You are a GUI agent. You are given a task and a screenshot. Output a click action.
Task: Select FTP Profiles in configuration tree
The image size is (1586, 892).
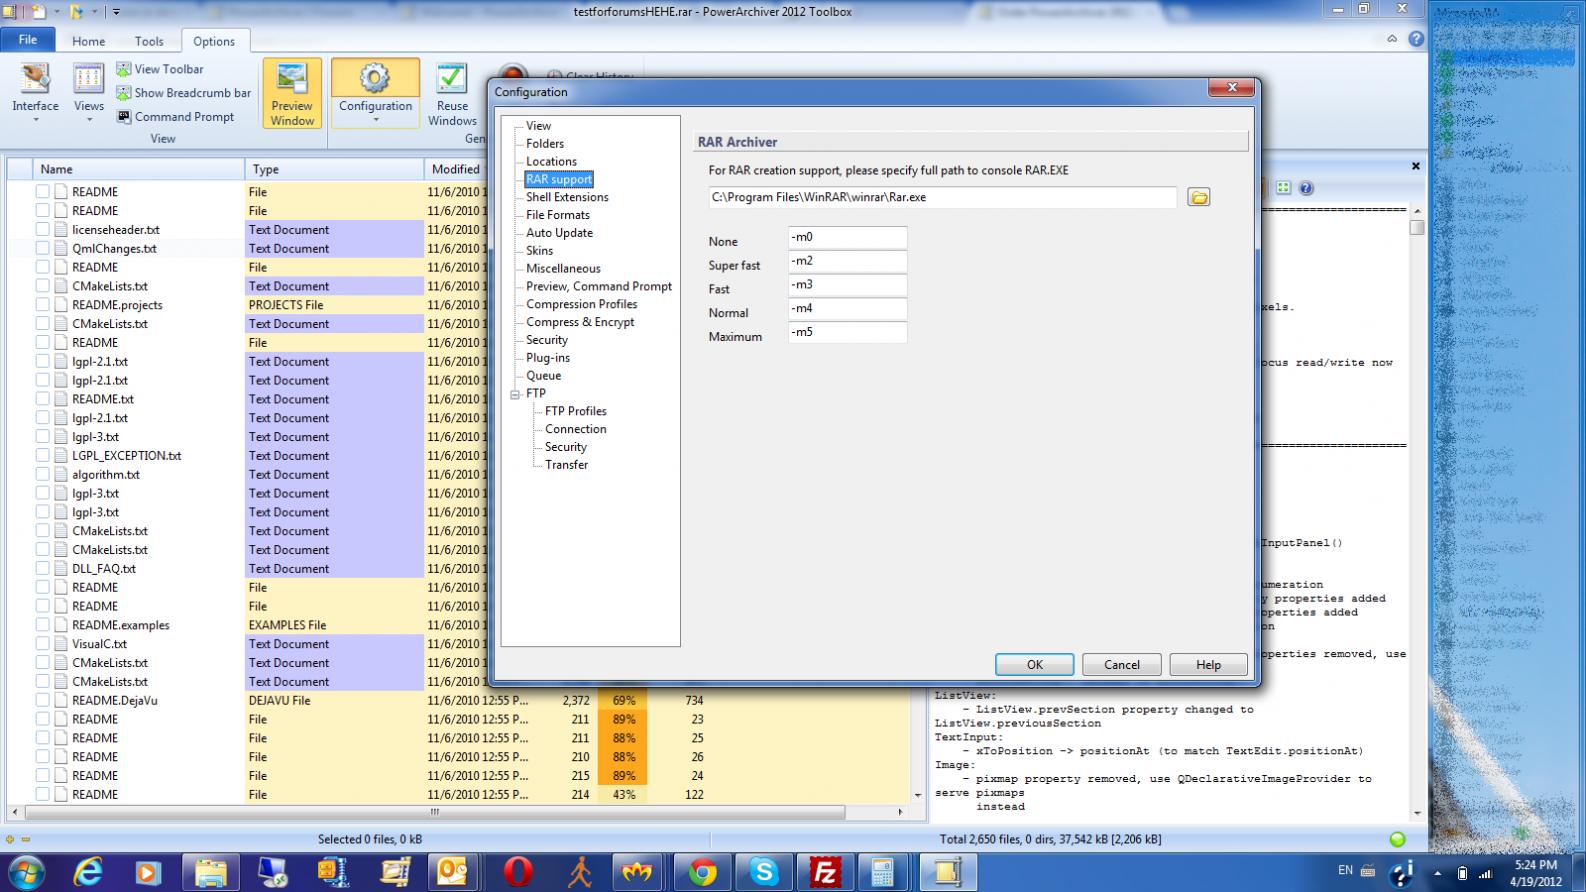(x=576, y=411)
